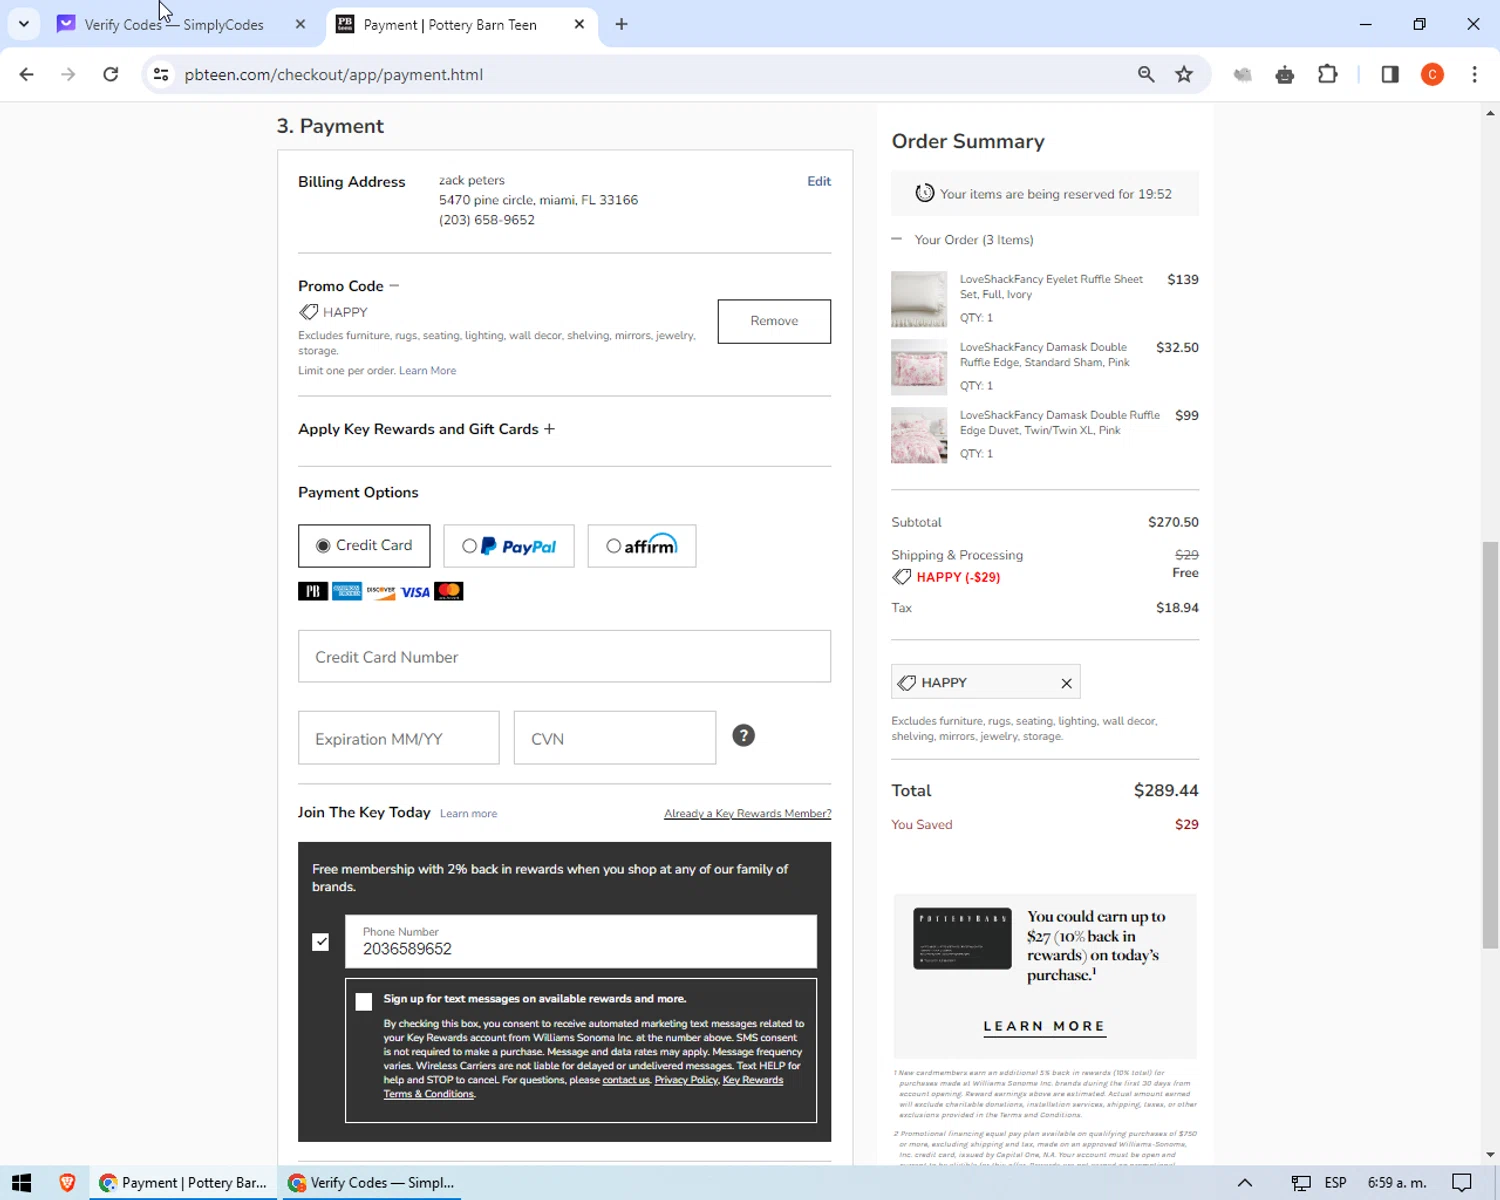Open promo code Learn More link
This screenshot has height=1200, width=1500.
(x=427, y=371)
